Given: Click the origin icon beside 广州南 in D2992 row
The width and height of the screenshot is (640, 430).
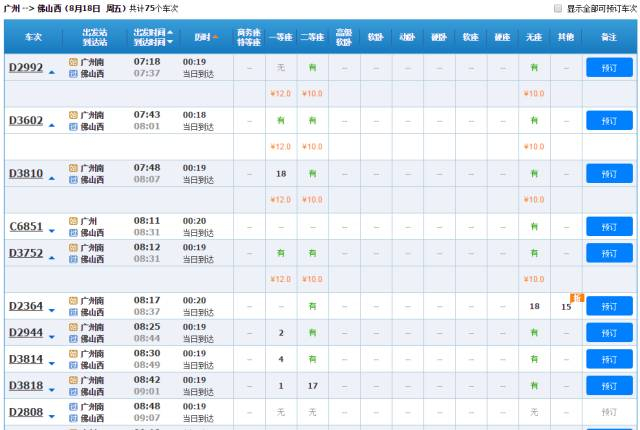Looking at the screenshot, I should (x=73, y=62).
